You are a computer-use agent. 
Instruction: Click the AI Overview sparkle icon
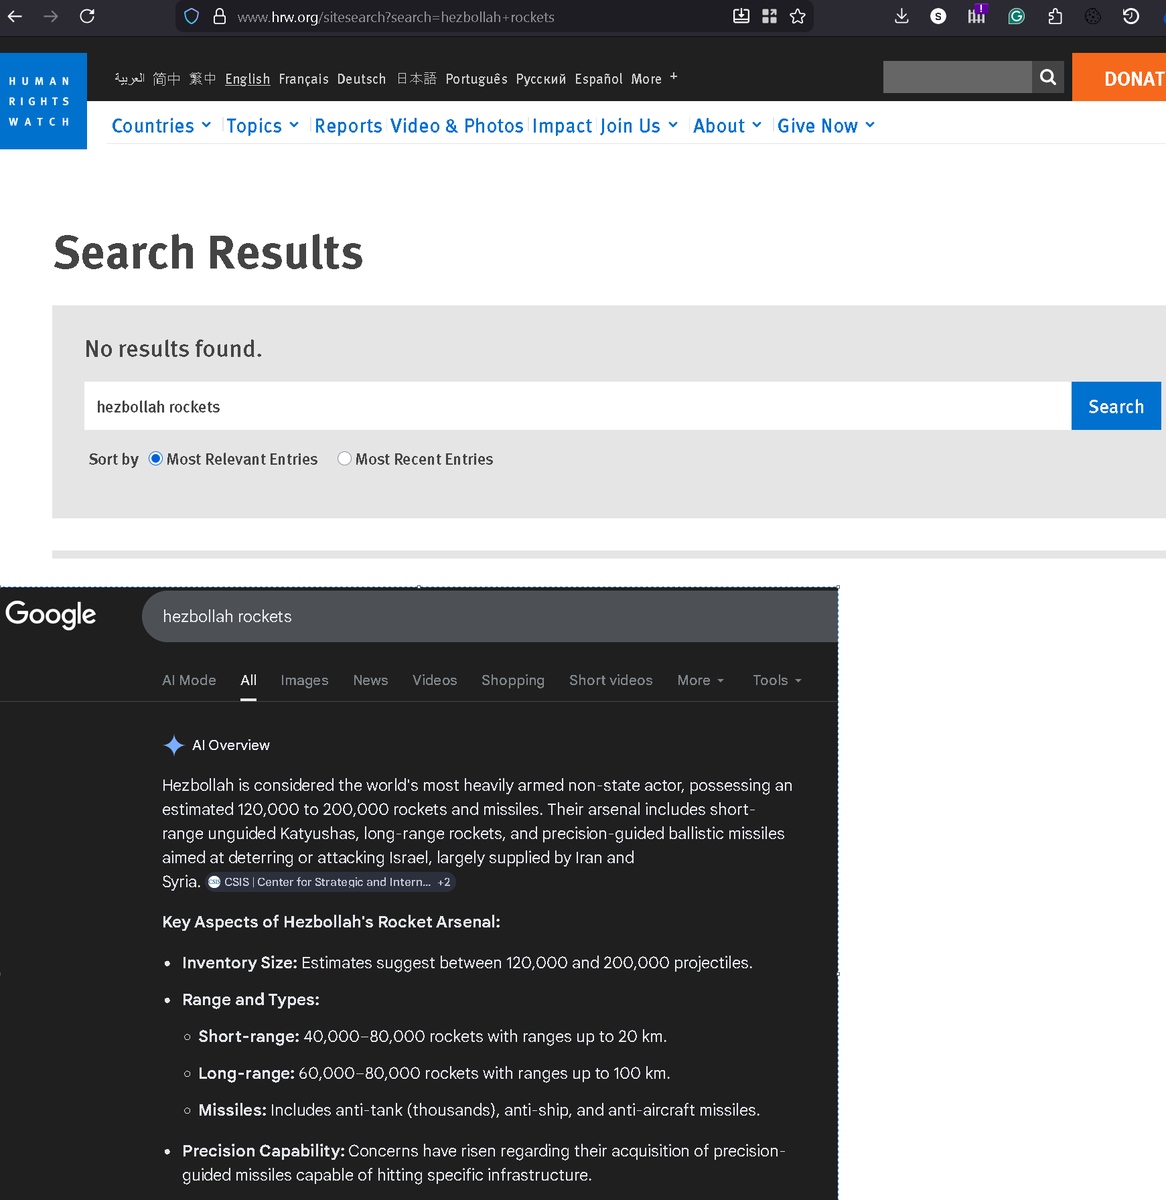[x=173, y=745]
